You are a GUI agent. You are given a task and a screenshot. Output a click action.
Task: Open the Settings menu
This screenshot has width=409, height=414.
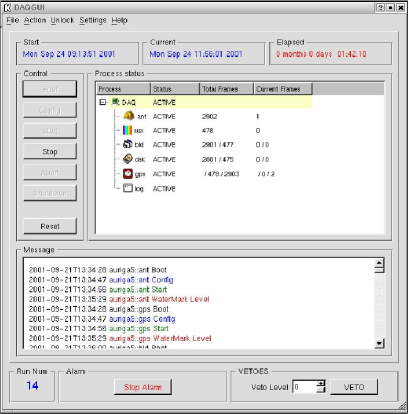click(x=93, y=20)
